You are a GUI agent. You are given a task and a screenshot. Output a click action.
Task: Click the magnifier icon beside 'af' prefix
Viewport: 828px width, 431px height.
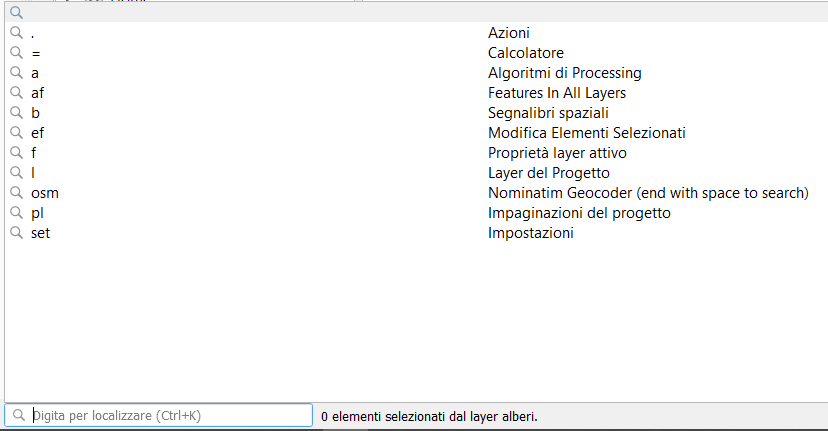click(x=16, y=93)
